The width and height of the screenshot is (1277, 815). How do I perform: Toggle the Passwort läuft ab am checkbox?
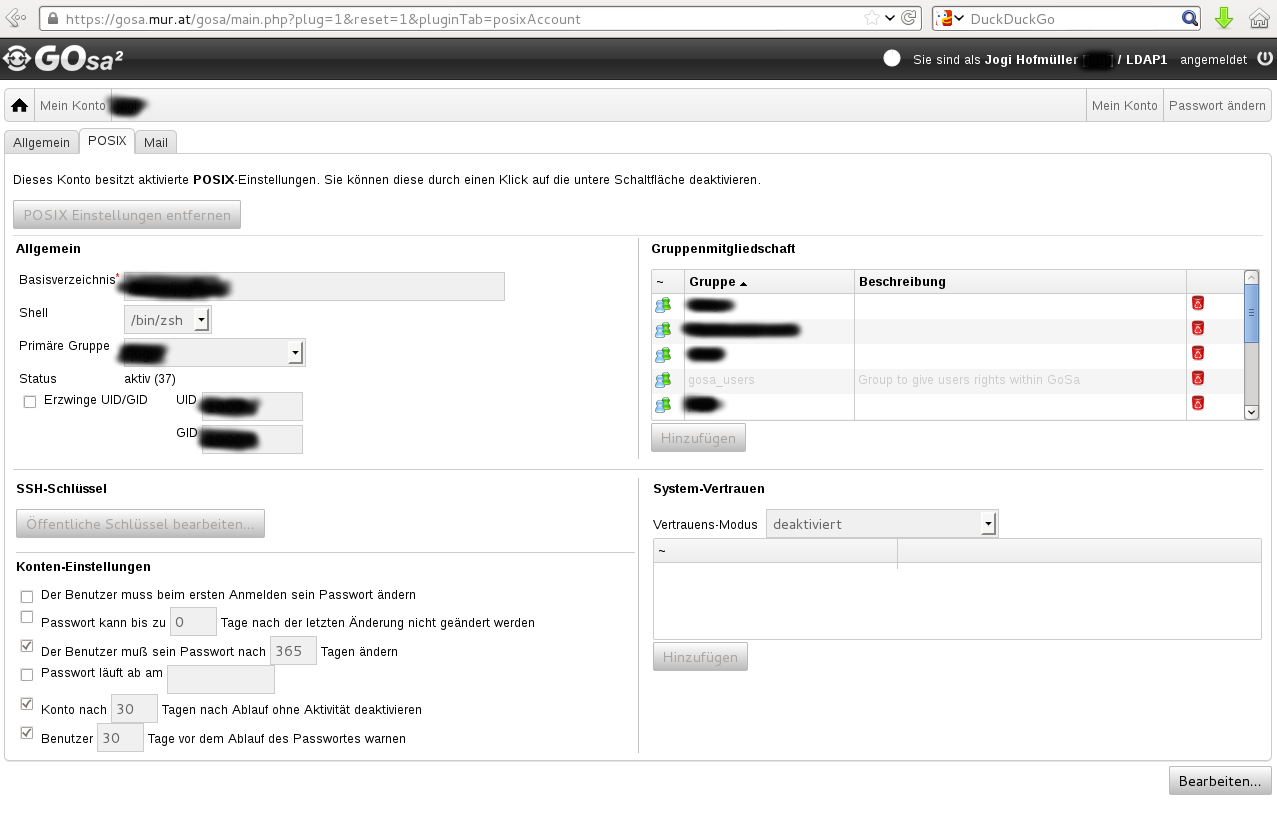[27, 675]
